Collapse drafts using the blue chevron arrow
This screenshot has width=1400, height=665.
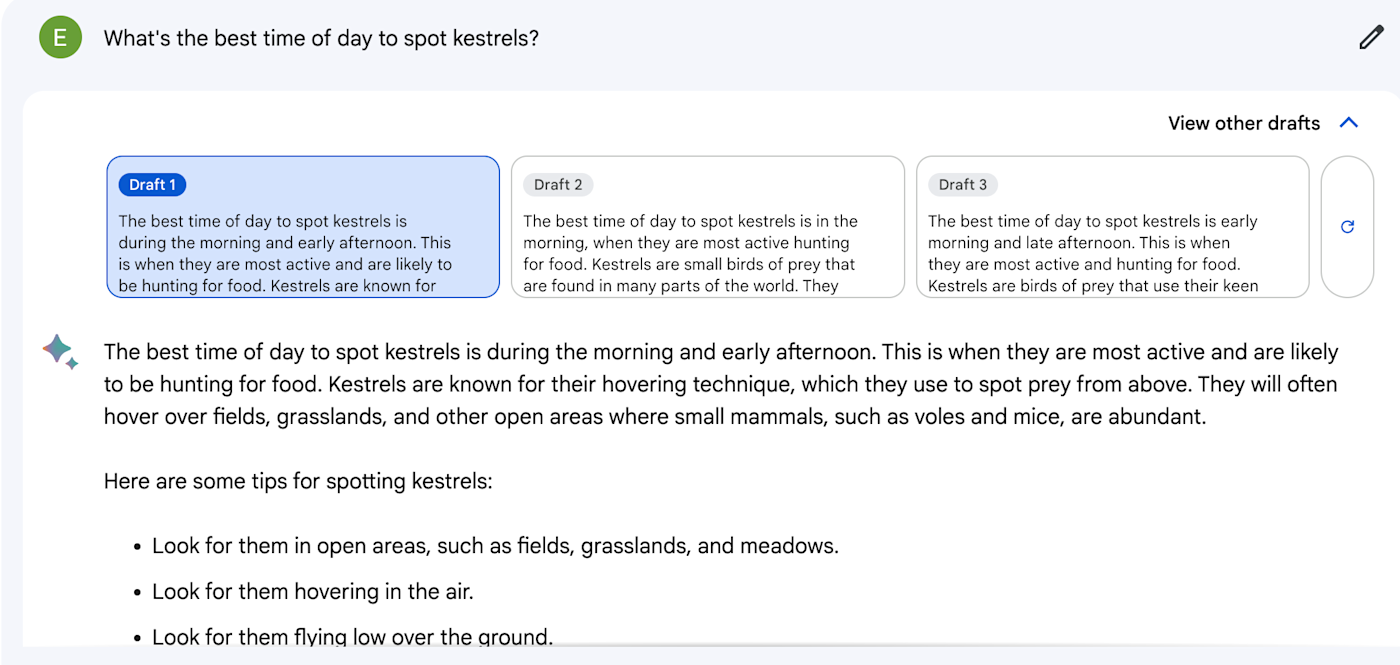1349,123
